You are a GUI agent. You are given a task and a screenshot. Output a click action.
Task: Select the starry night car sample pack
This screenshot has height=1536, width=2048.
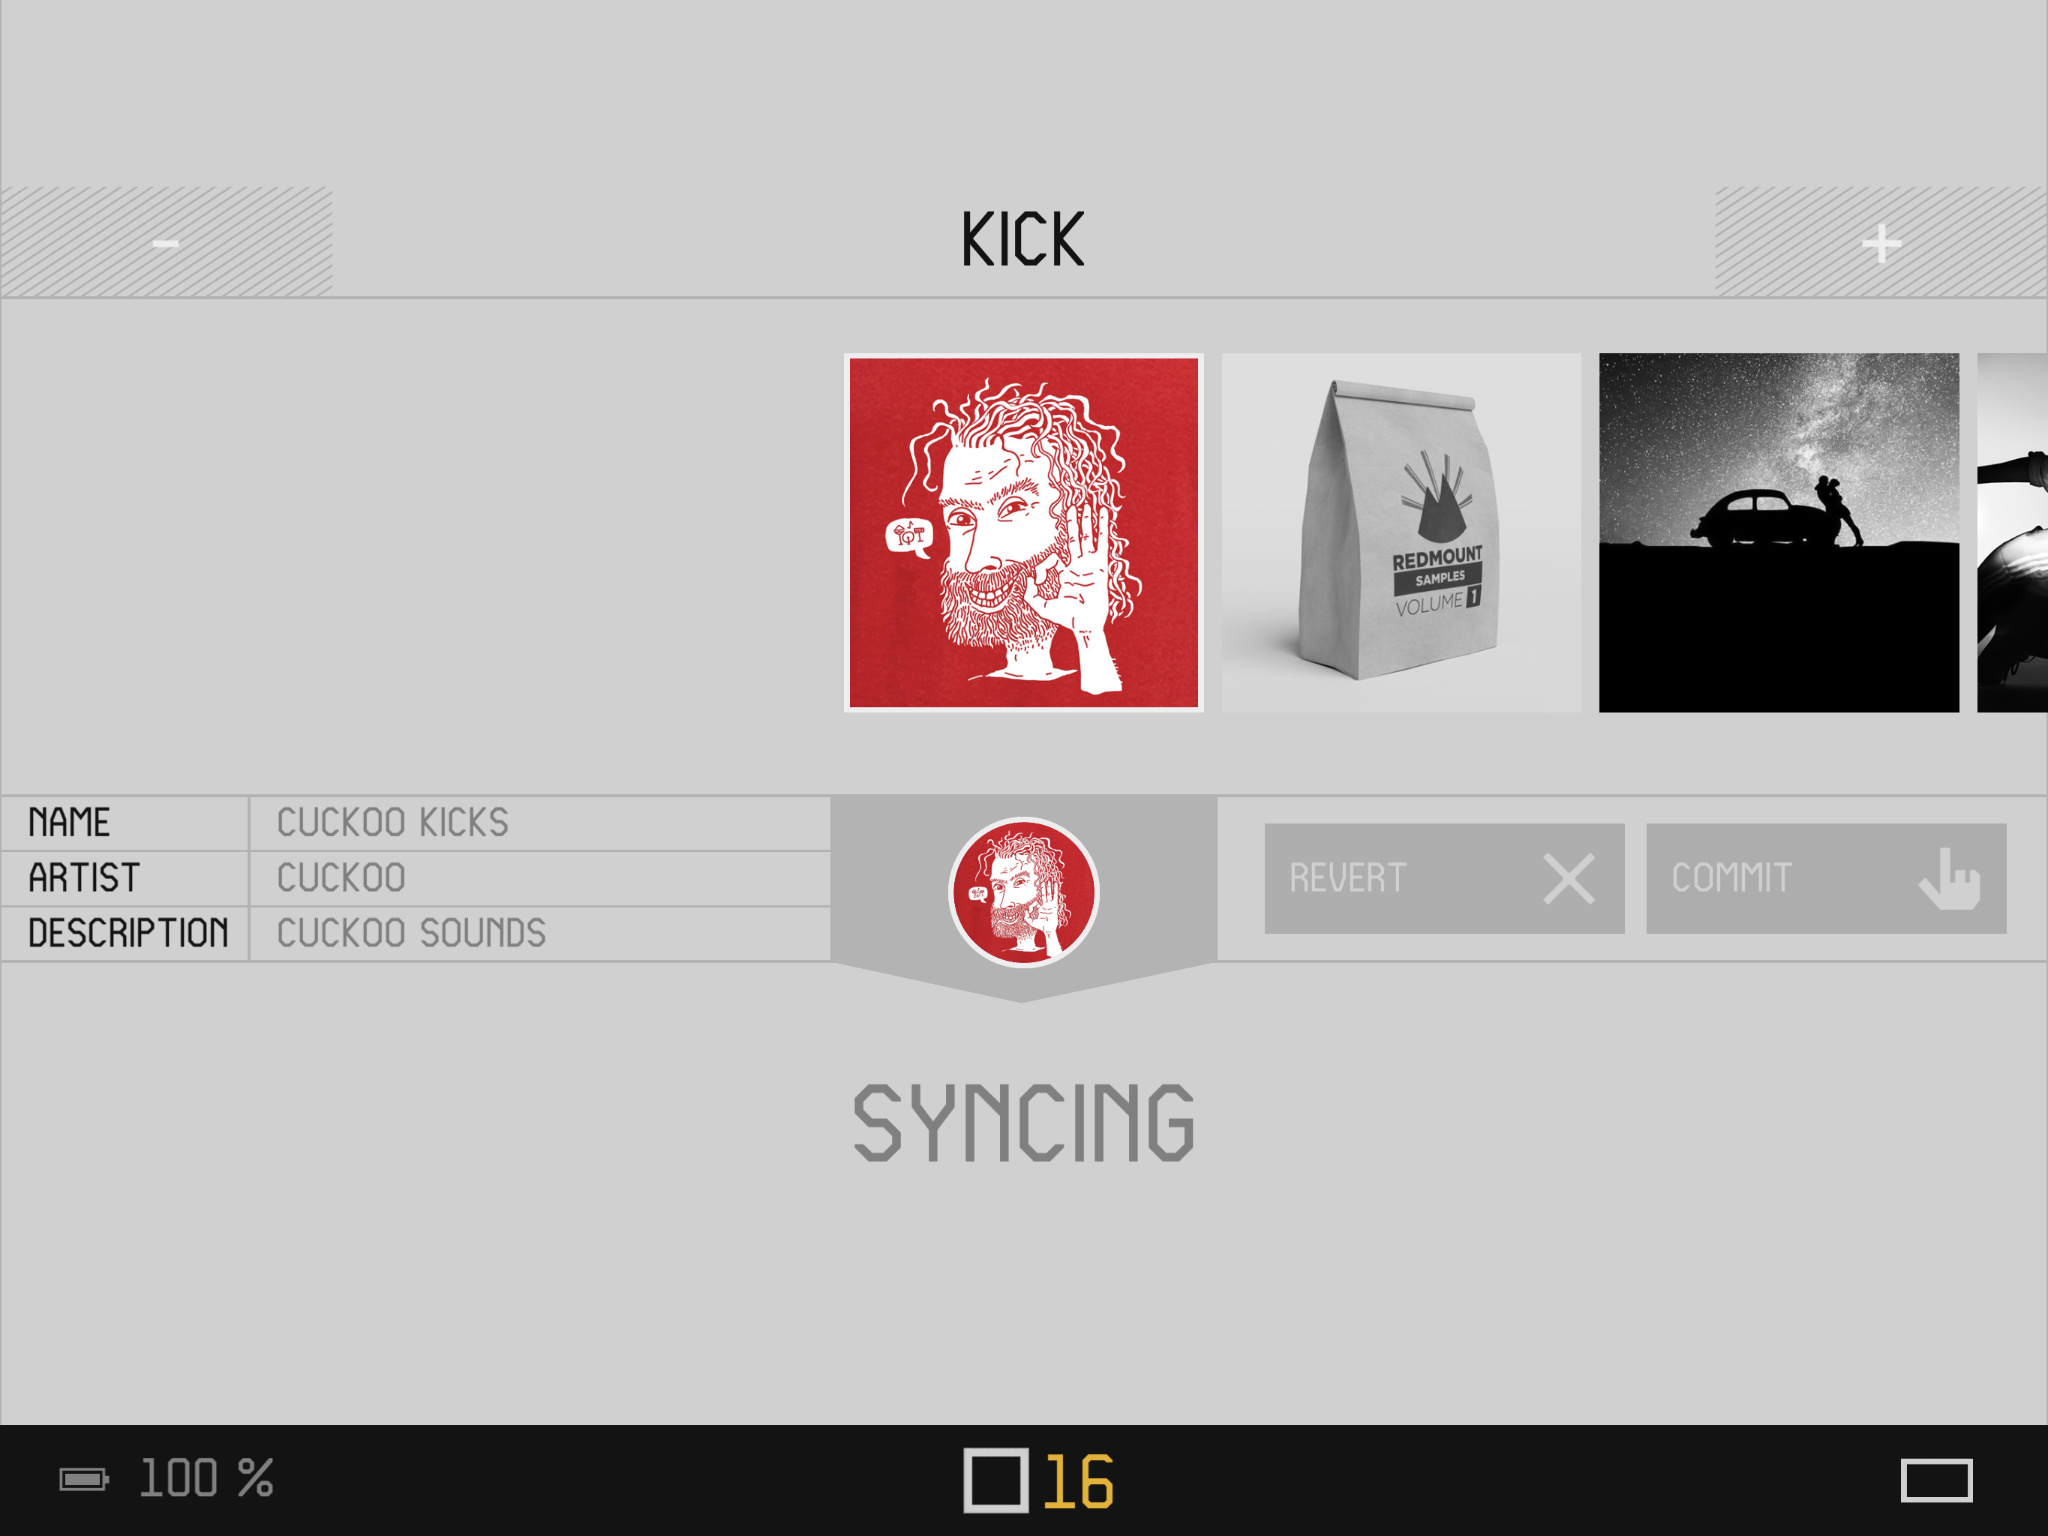[x=1778, y=532]
